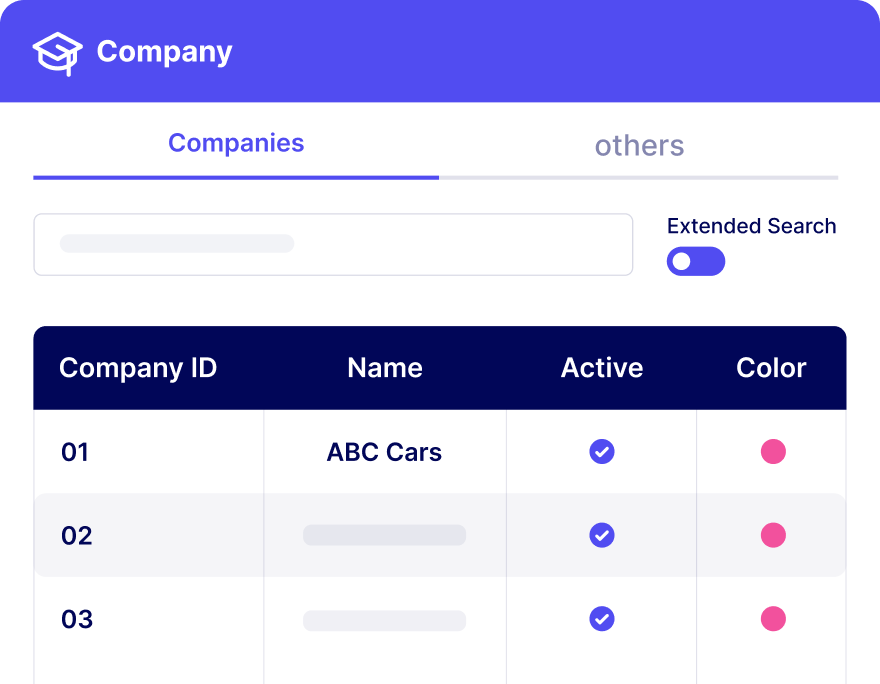Switch to the Companies tab
Screen dimensions: 880x684
point(236,143)
